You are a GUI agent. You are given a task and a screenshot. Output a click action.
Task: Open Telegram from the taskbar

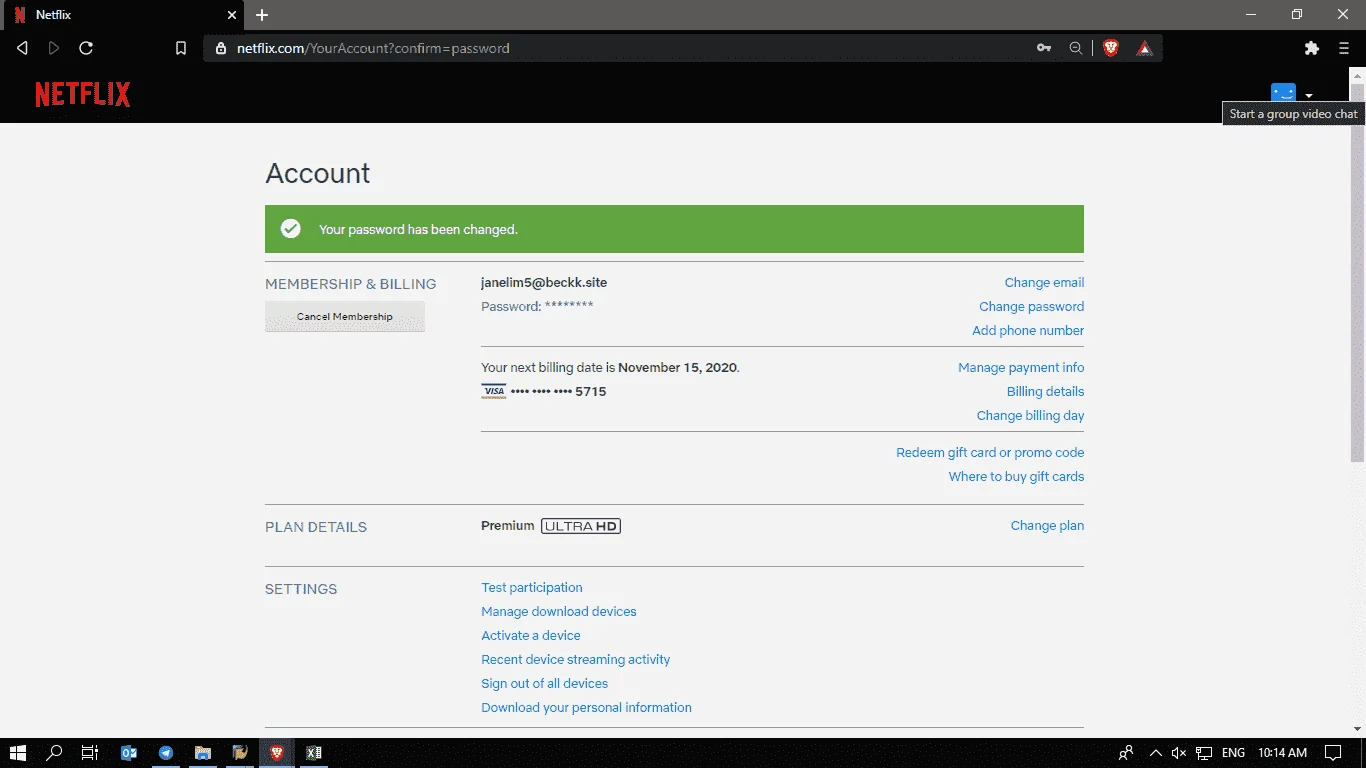point(166,753)
